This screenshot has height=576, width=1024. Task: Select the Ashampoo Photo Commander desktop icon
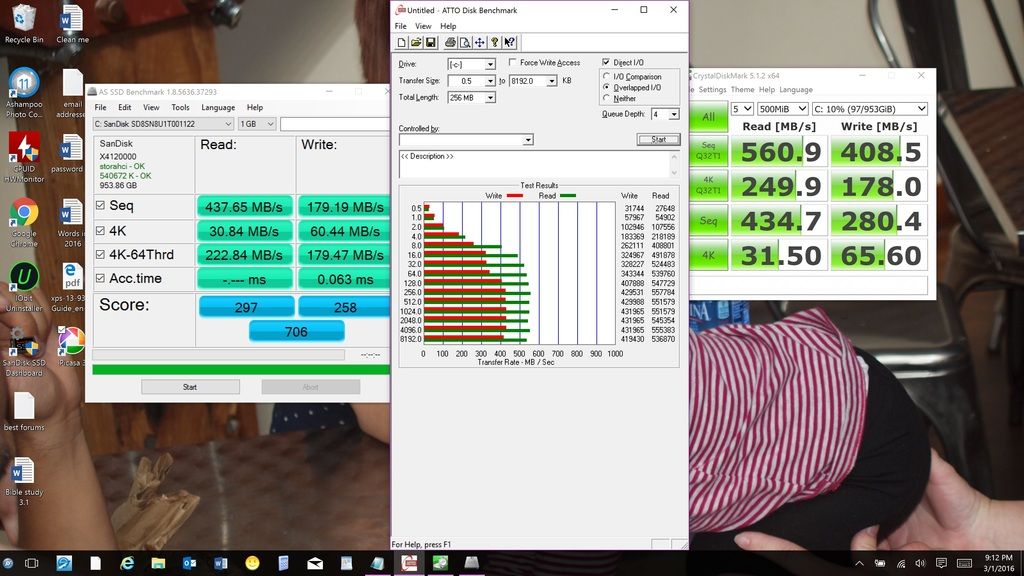click(24, 93)
